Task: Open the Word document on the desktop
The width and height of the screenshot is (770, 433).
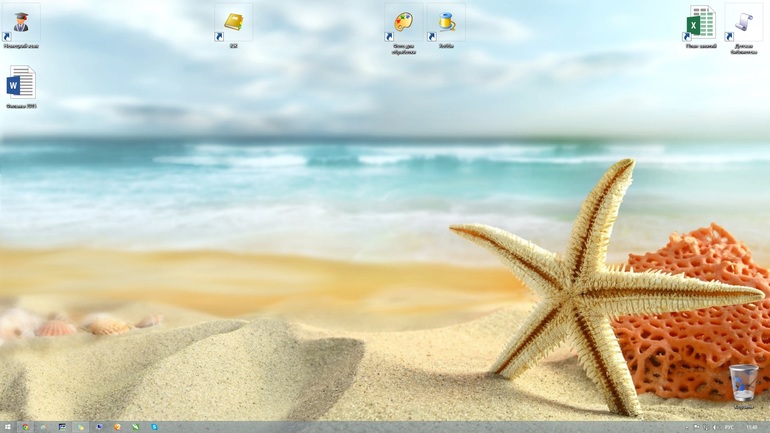Action: coord(21,87)
